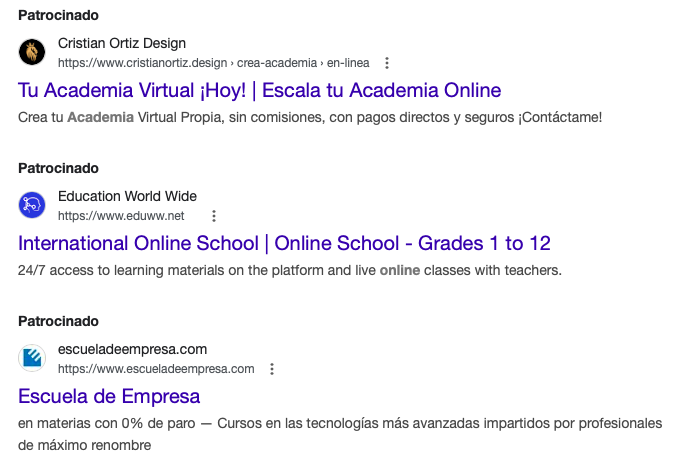Click the https://www.eduww.net URL text
The height and width of the screenshot is (458, 676).
121,216
